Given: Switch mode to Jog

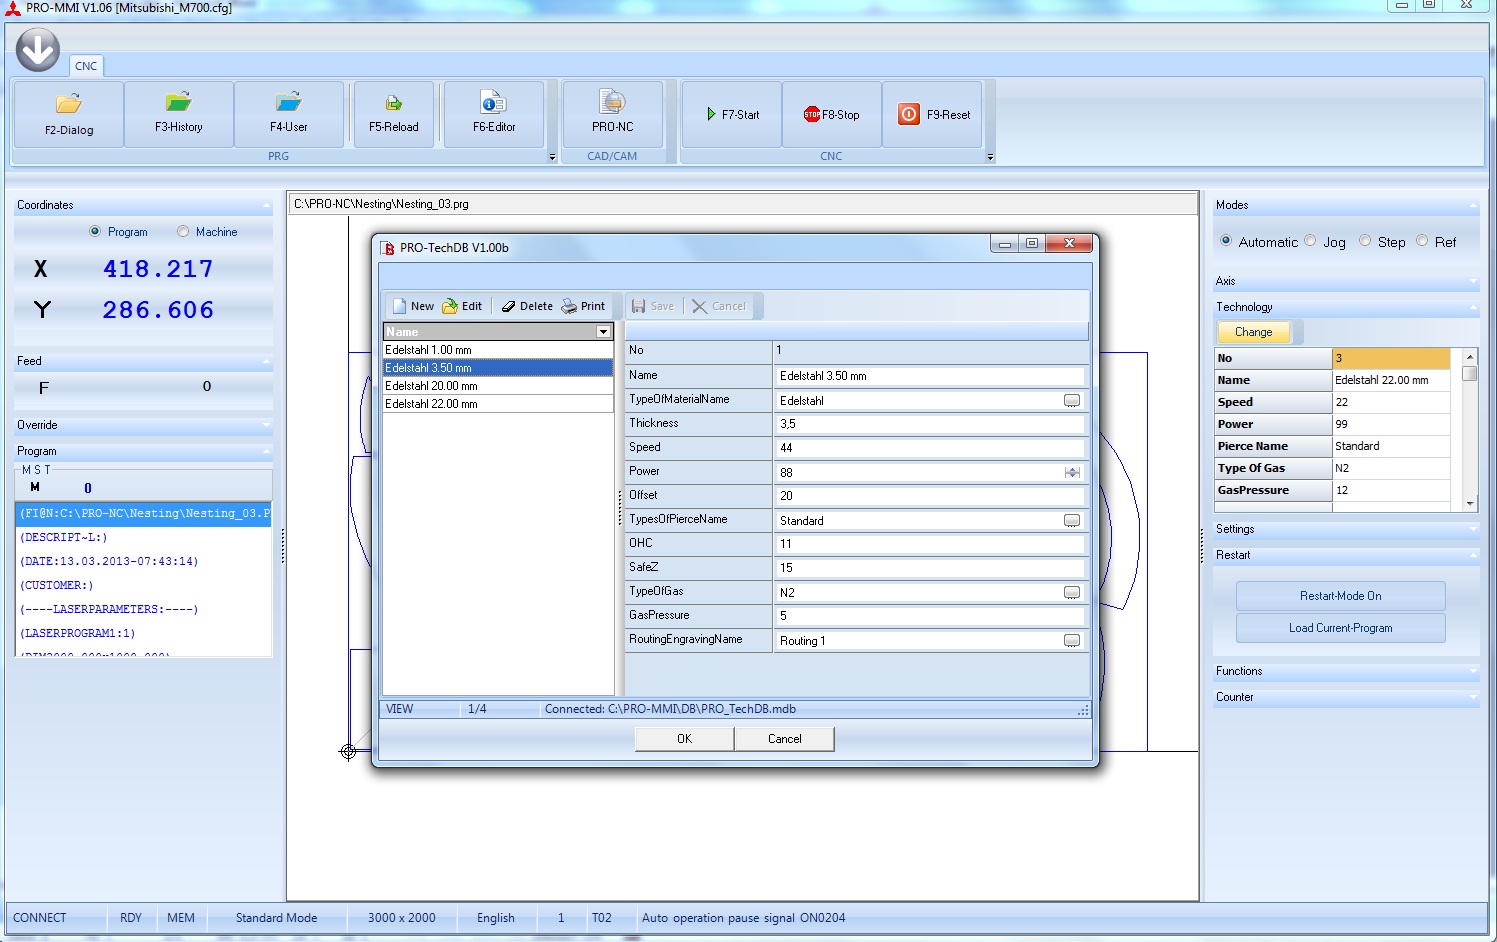Looking at the screenshot, I should (x=1311, y=241).
